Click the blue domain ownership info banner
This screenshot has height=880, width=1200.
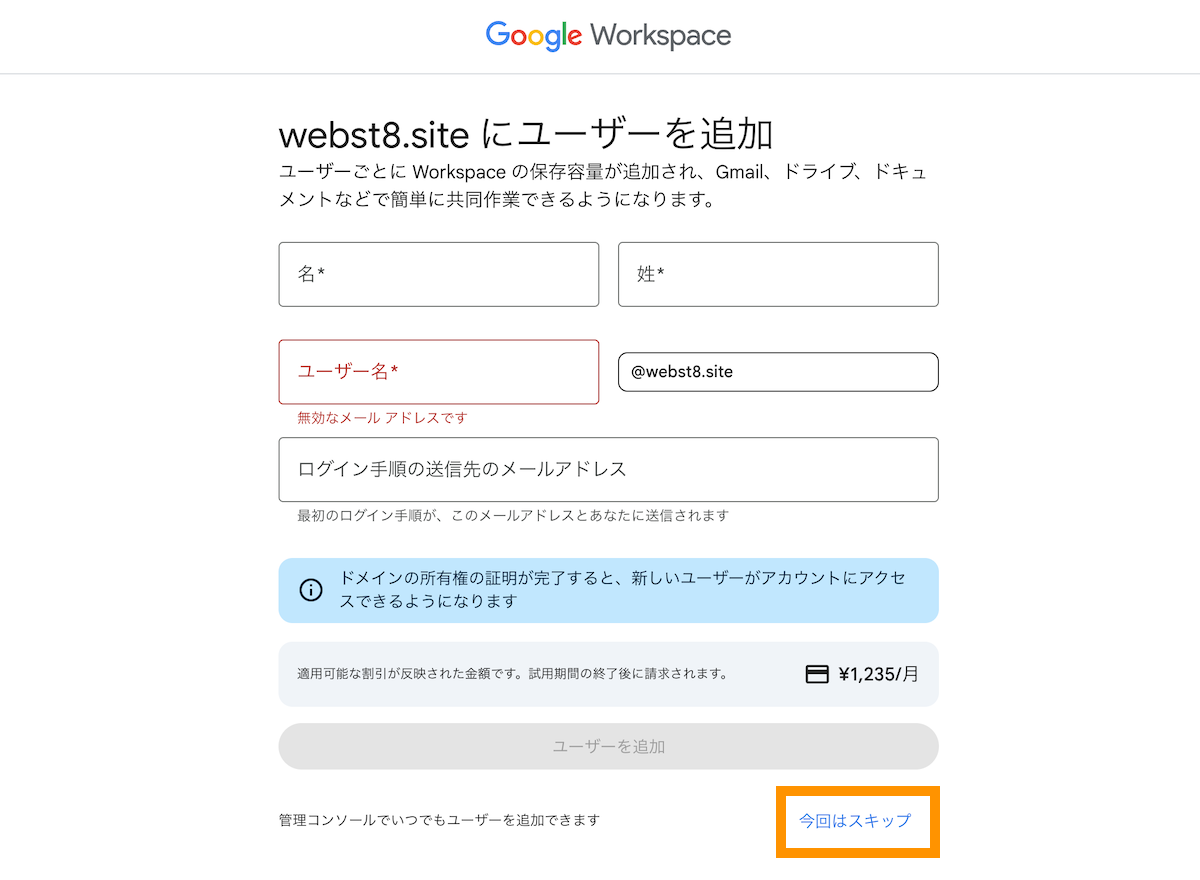click(x=608, y=590)
